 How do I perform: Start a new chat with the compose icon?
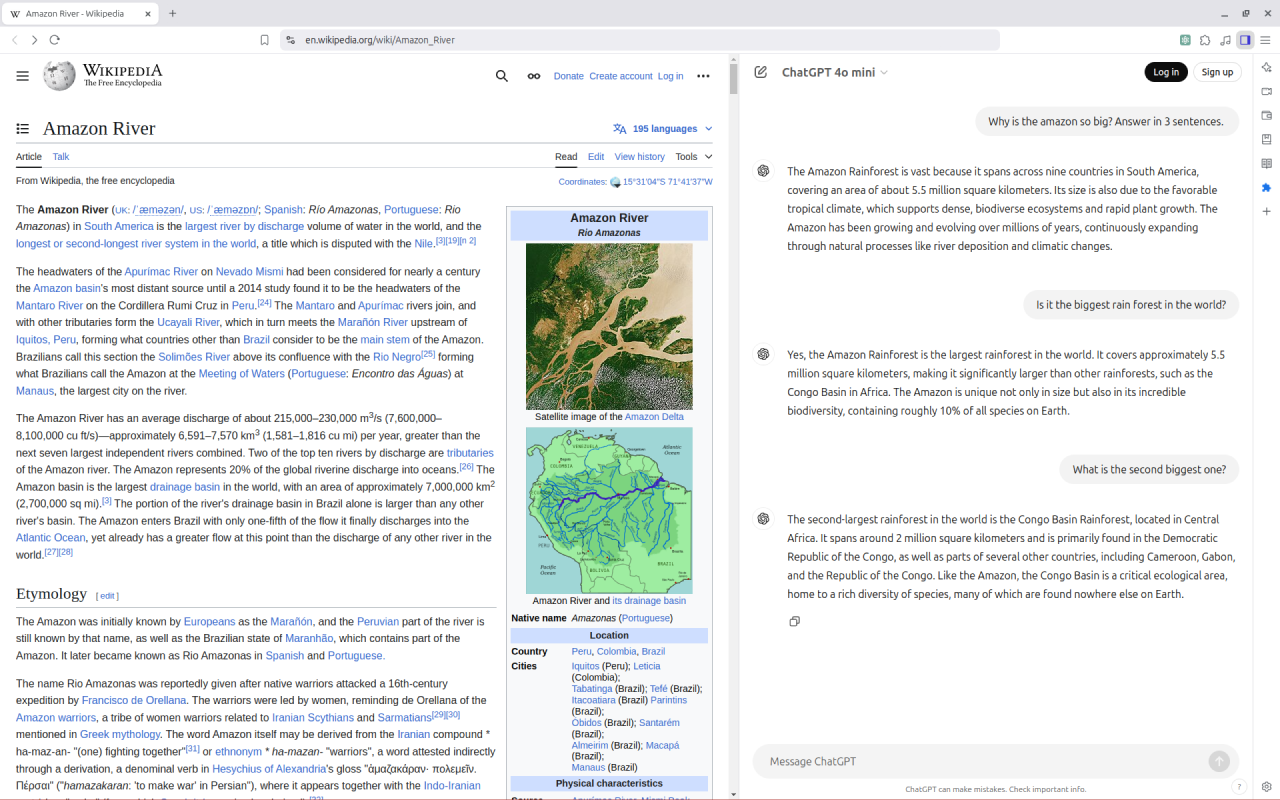click(760, 71)
